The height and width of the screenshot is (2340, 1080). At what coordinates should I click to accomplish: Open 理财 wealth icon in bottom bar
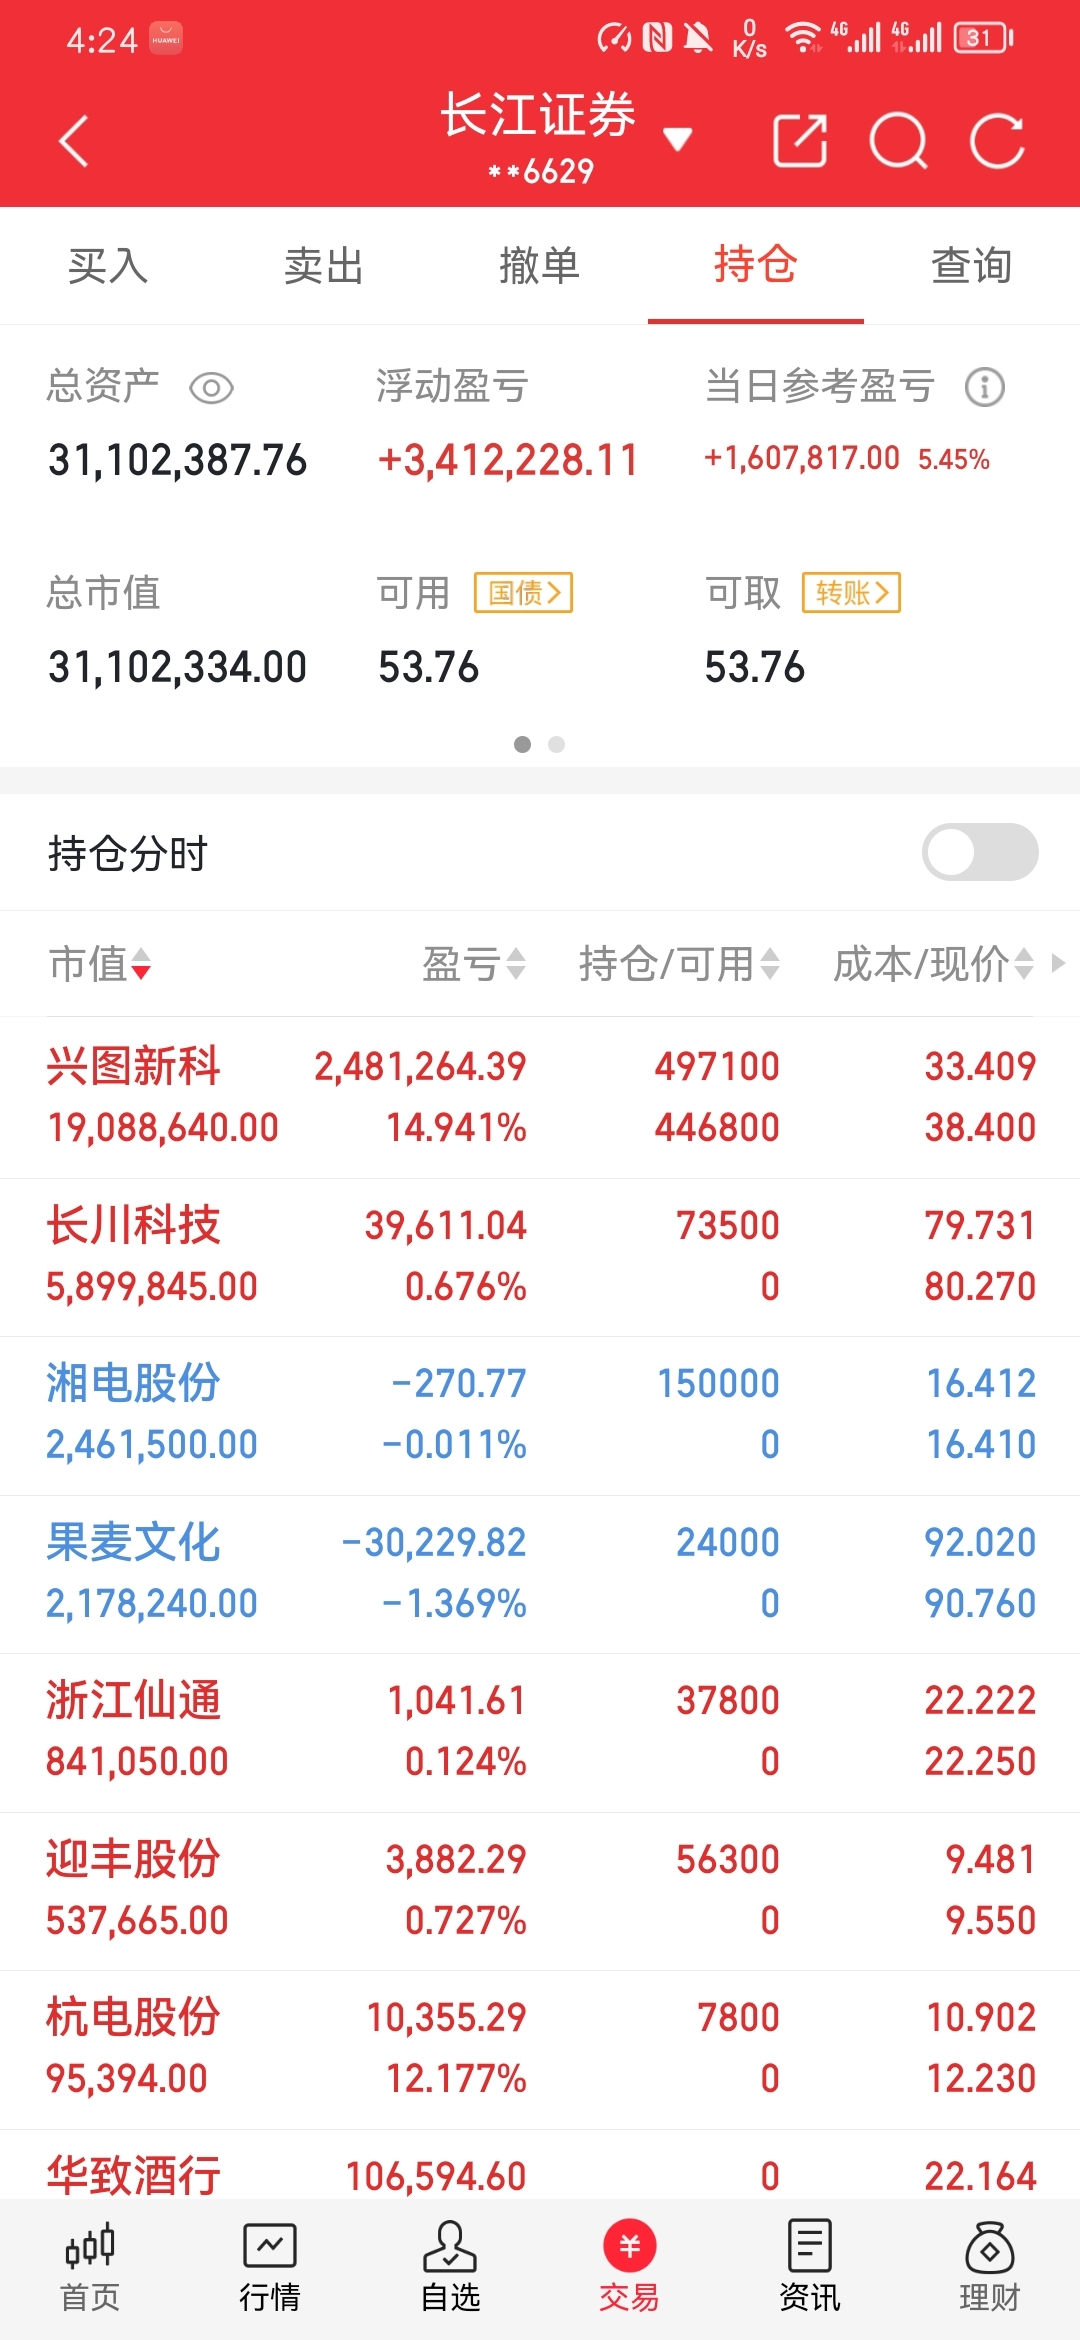click(x=989, y=2268)
